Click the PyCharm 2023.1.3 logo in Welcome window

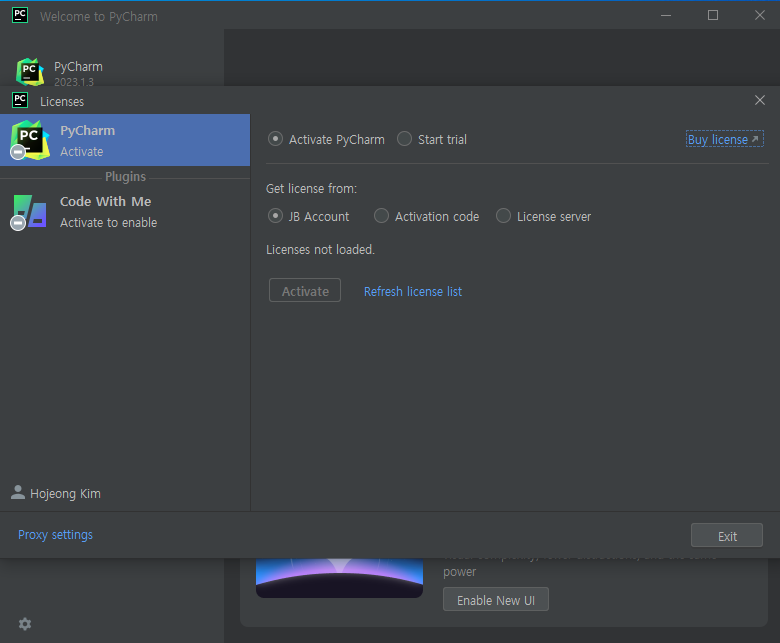pos(30,72)
